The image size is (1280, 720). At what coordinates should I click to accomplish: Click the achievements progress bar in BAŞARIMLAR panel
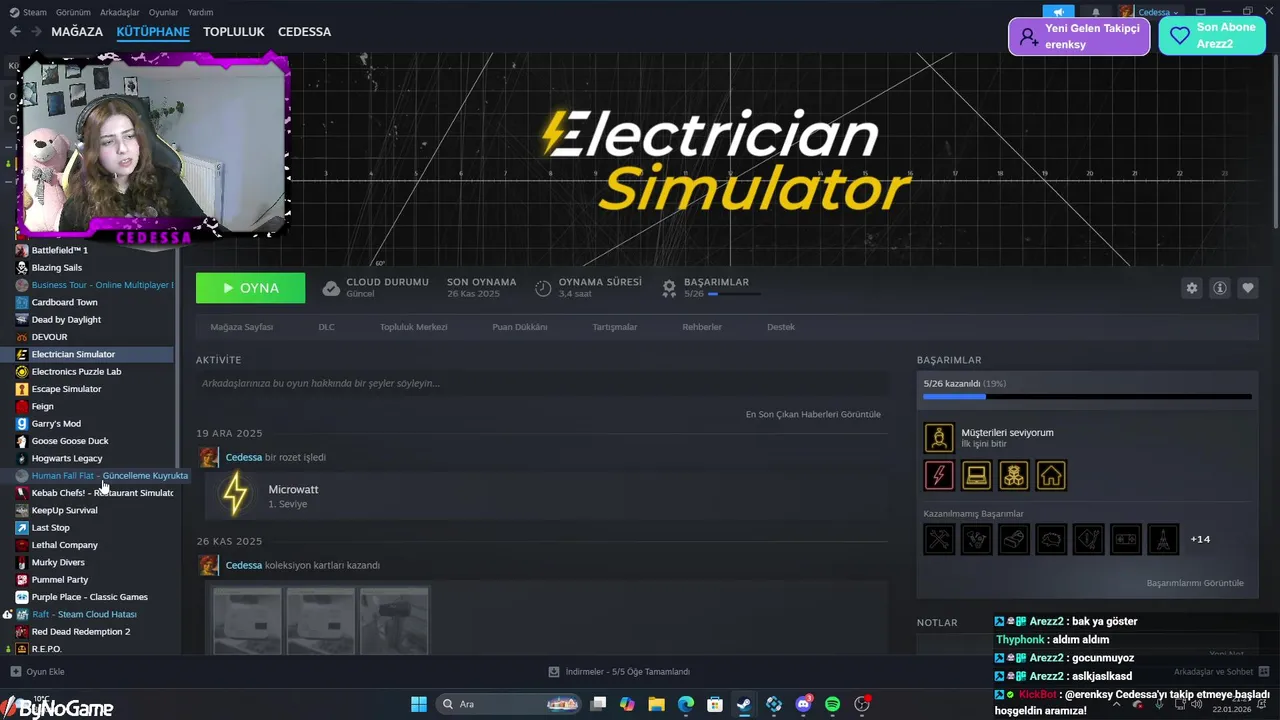pos(1087,397)
